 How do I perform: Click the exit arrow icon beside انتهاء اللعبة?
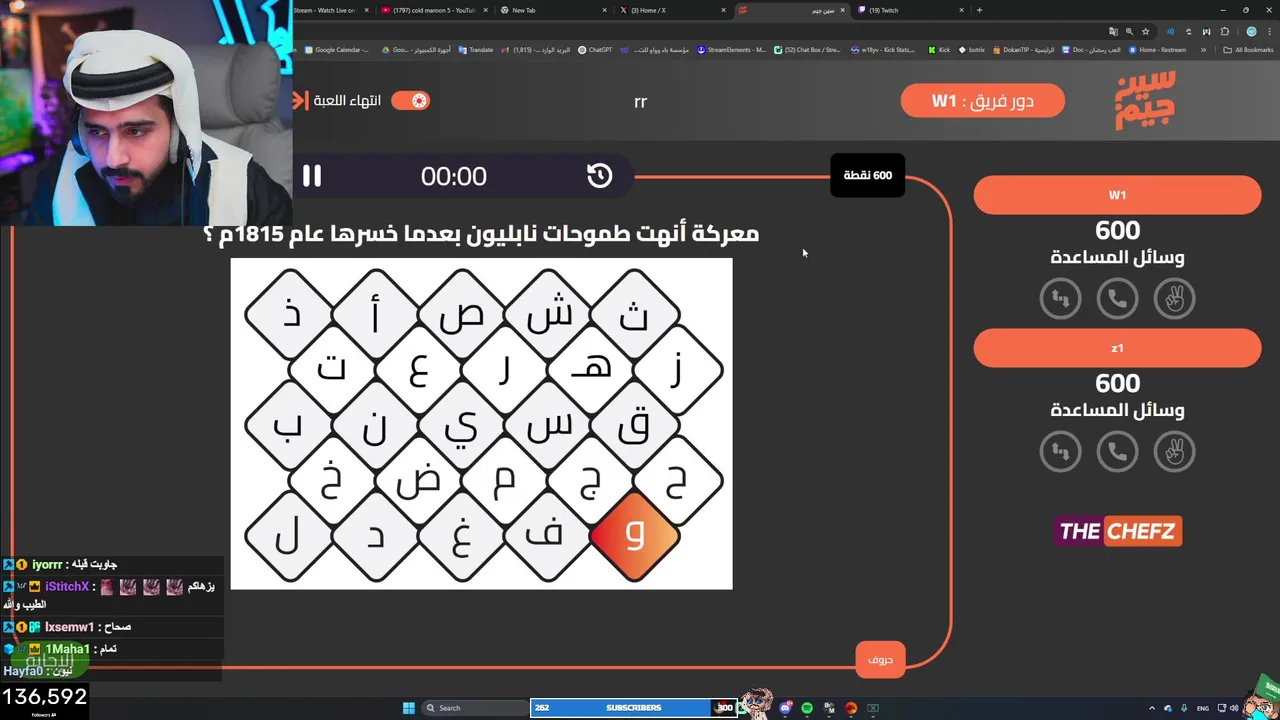[300, 100]
